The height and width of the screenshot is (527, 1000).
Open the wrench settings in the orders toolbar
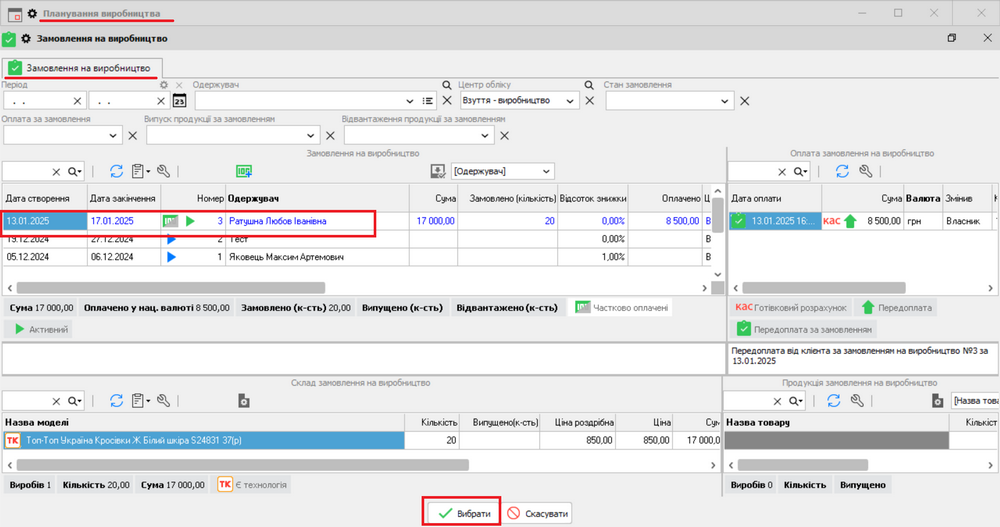(x=165, y=172)
